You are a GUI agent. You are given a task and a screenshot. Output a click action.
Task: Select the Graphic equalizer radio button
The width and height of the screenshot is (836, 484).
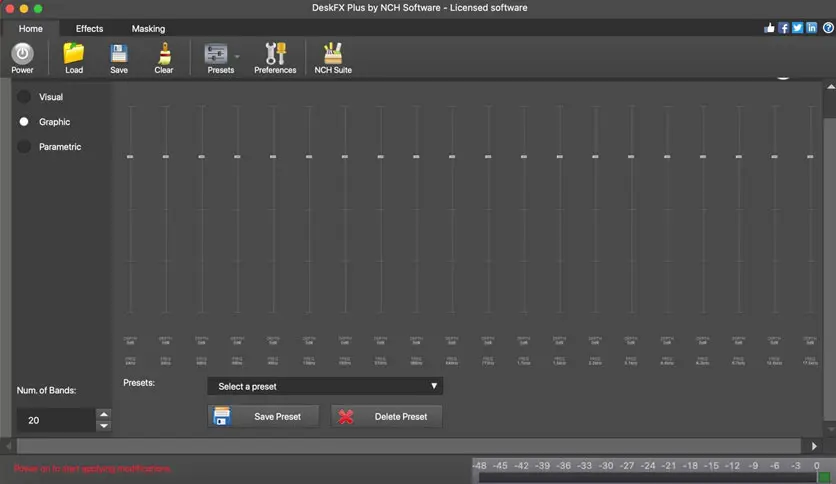24,122
